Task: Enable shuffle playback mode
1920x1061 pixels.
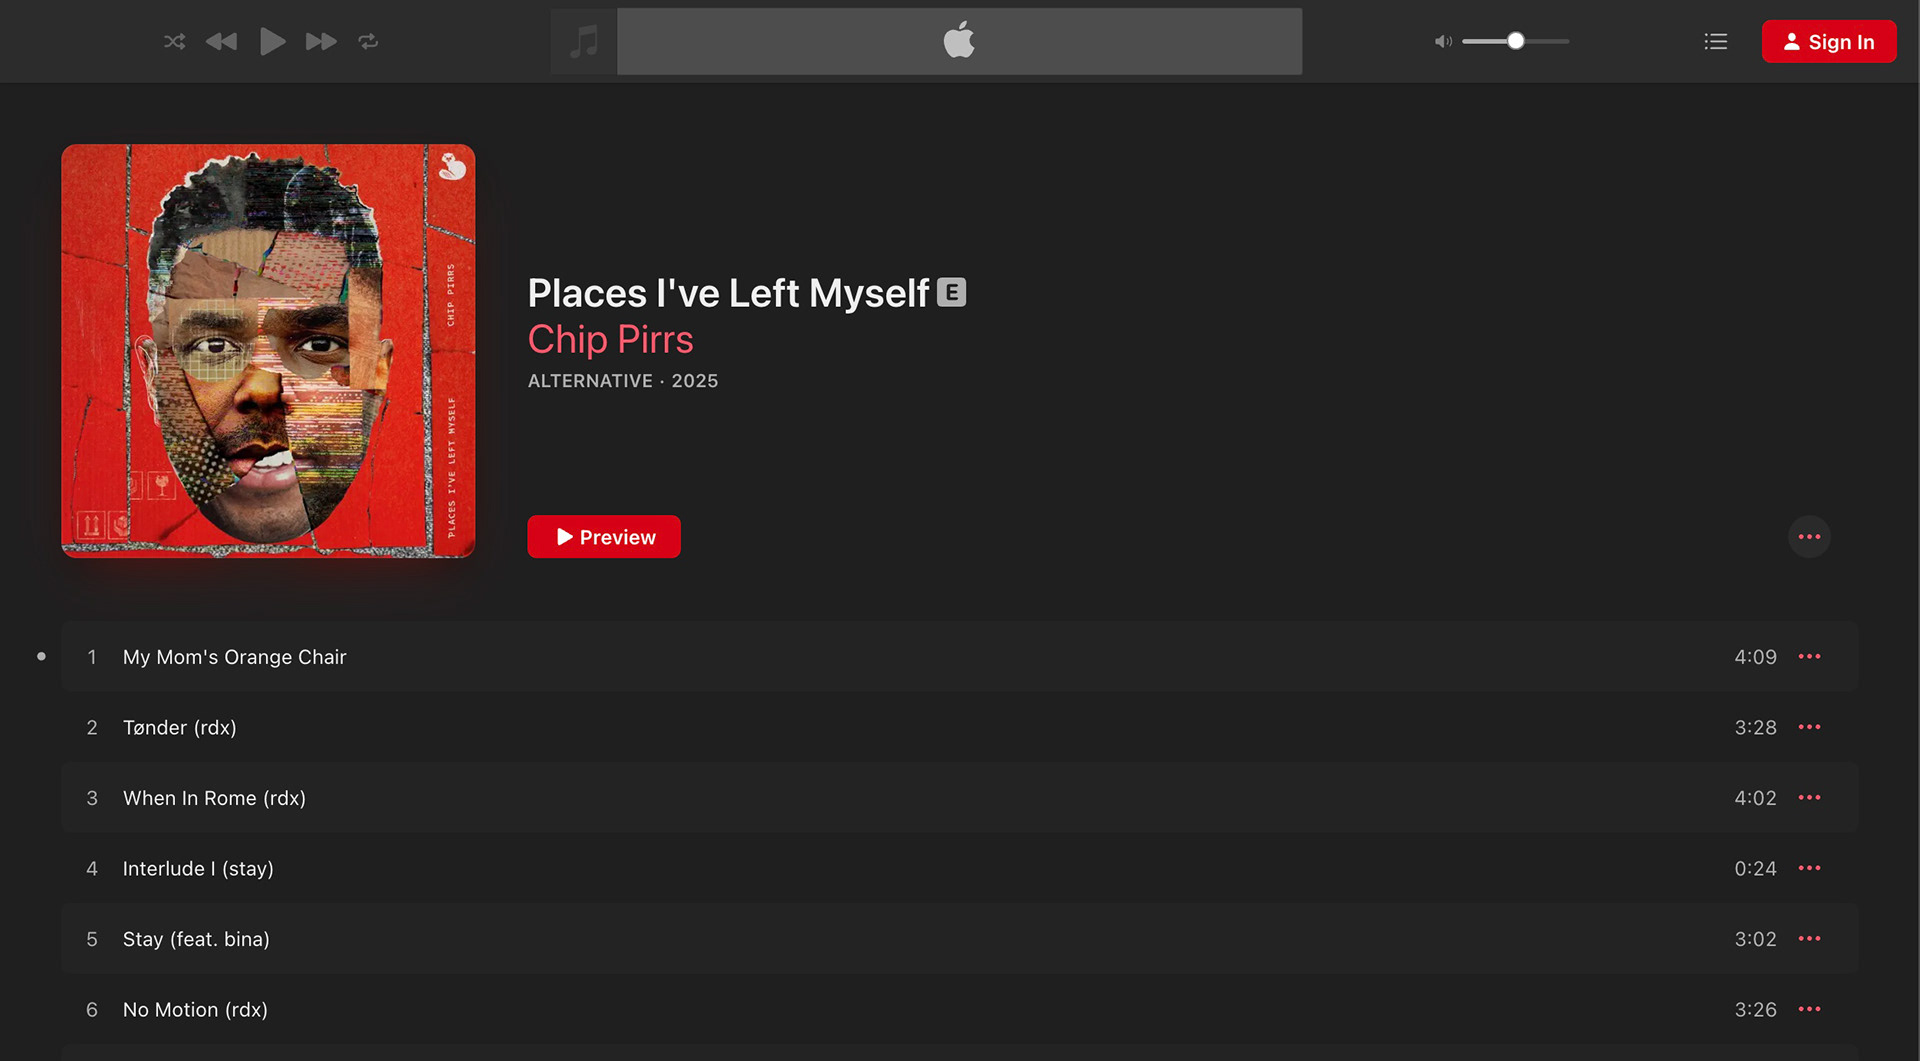Action: 174,41
